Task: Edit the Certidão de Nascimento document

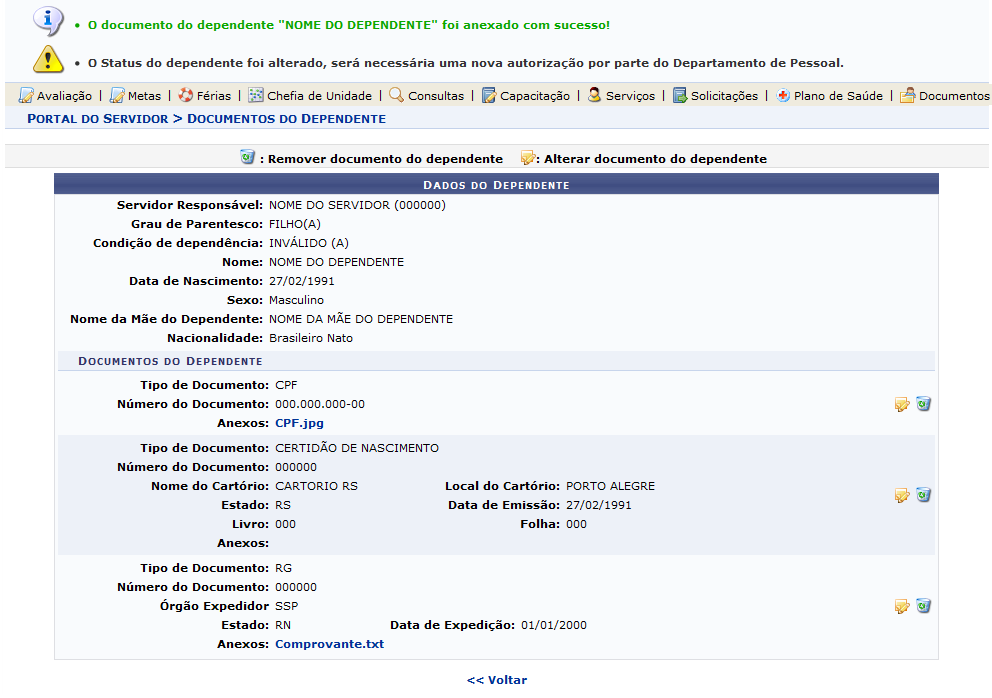Action: tap(902, 496)
